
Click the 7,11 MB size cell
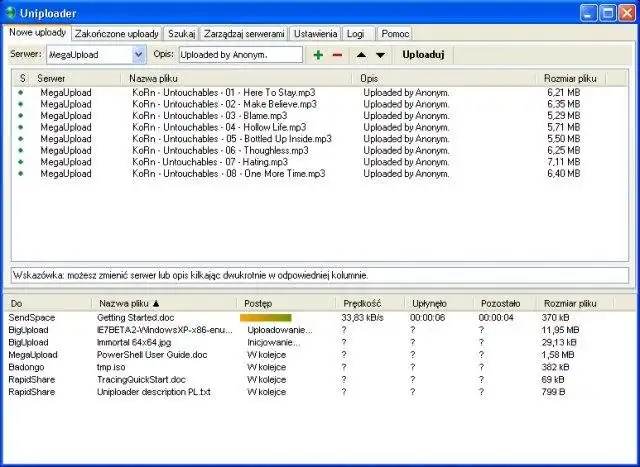563,162
